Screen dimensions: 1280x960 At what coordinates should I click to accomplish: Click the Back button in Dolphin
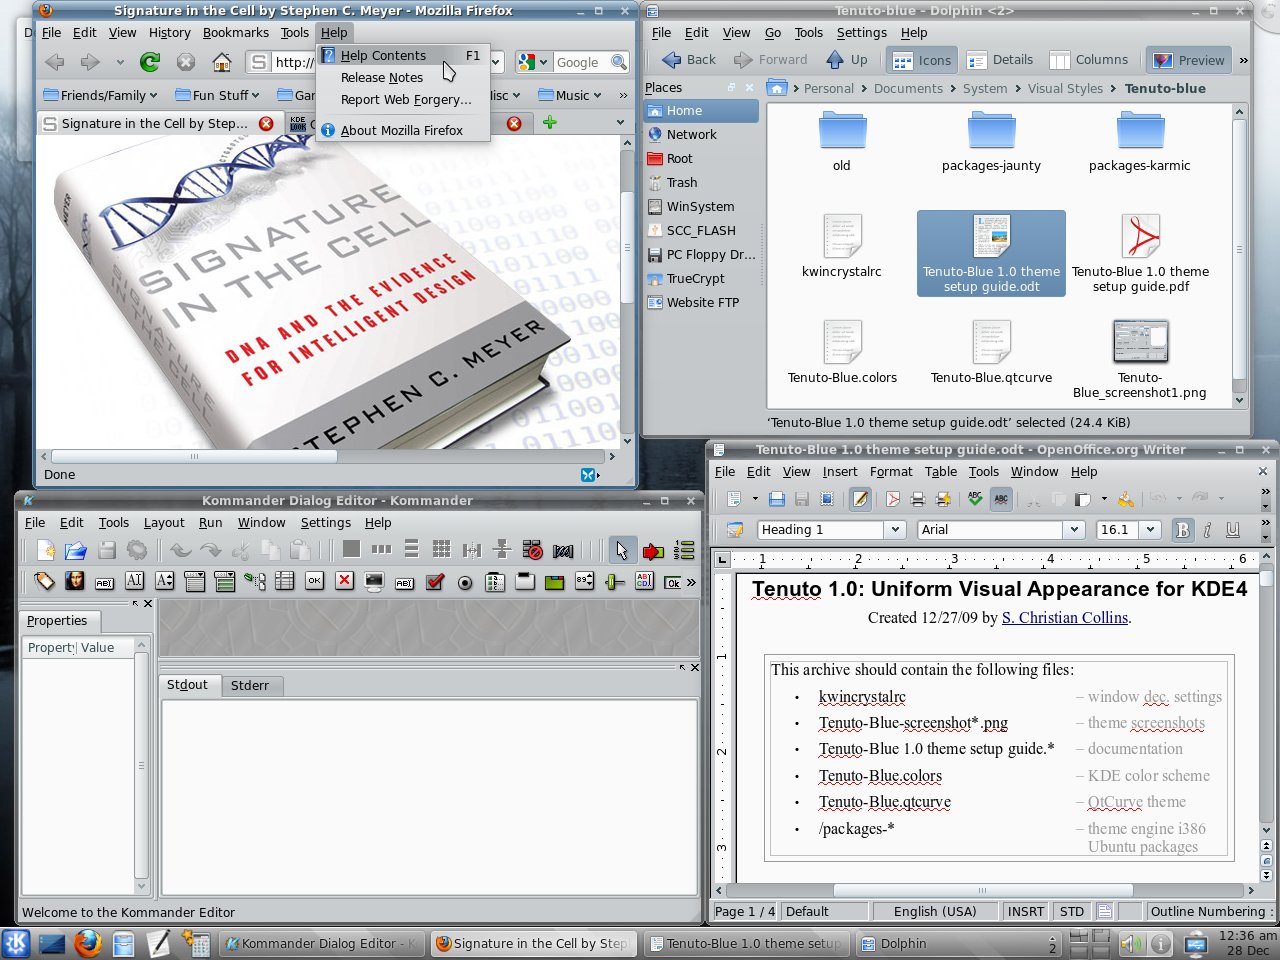[x=689, y=60]
